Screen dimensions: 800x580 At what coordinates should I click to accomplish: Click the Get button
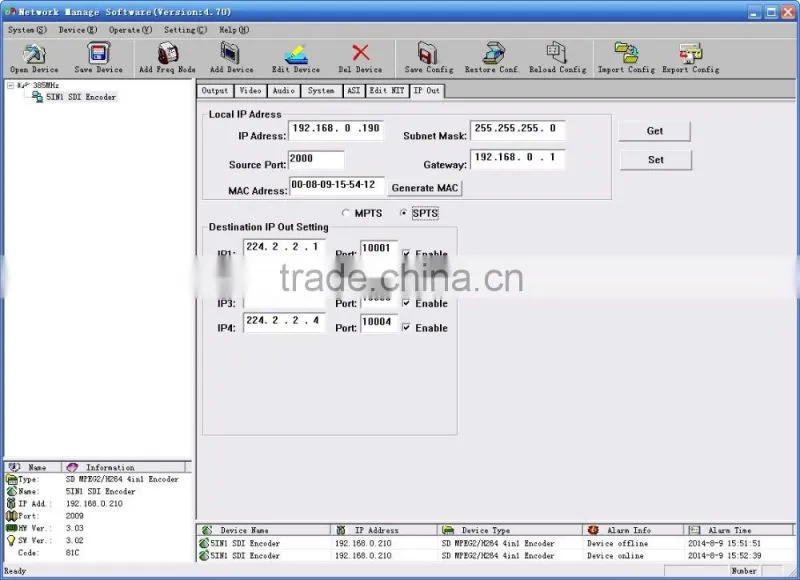tap(655, 131)
